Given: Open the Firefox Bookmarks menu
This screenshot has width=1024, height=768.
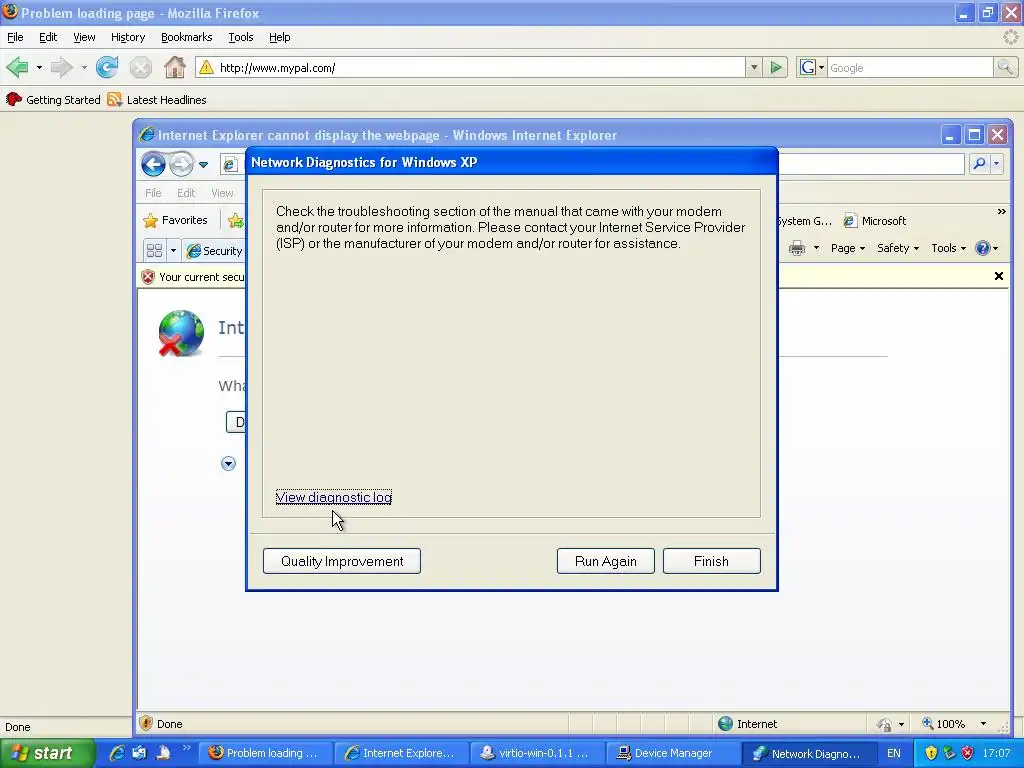Looking at the screenshot, I should tap(187, 37).
